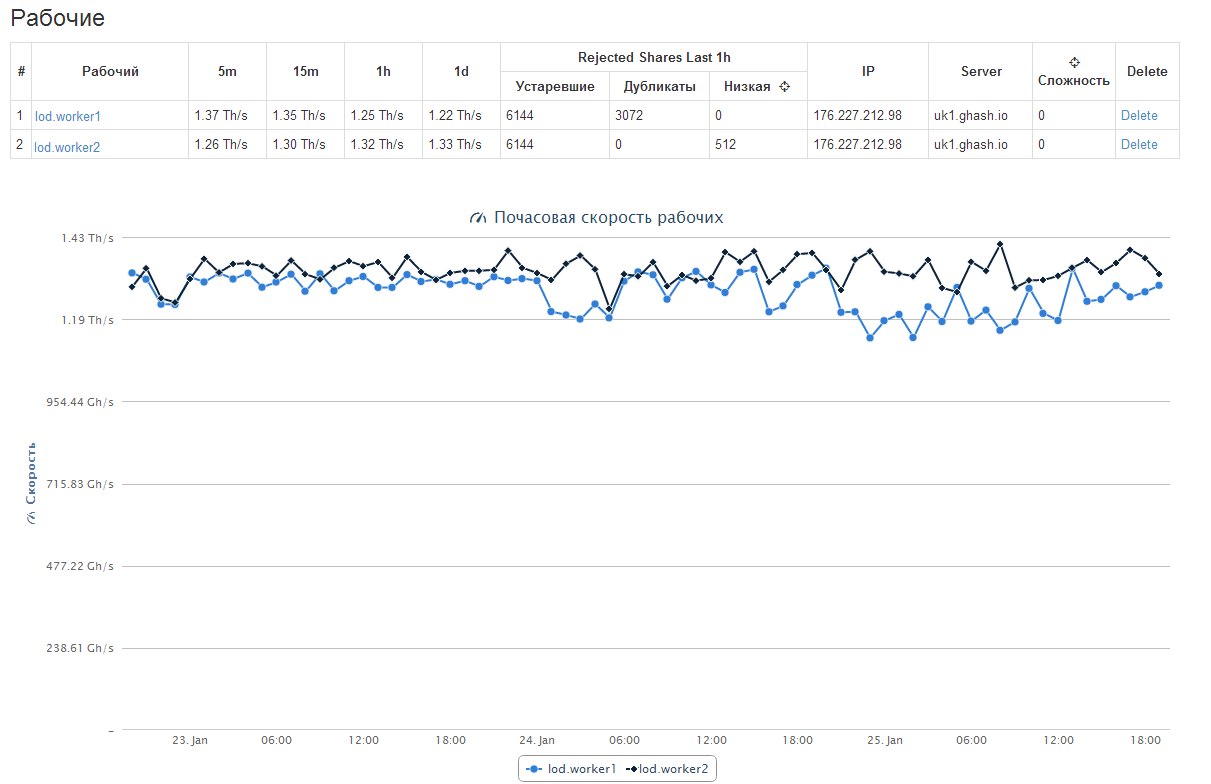This screenshot has width=1211, height=784.
Task: Toggle lod.worker1 series in chart legend
Action: 571,768
